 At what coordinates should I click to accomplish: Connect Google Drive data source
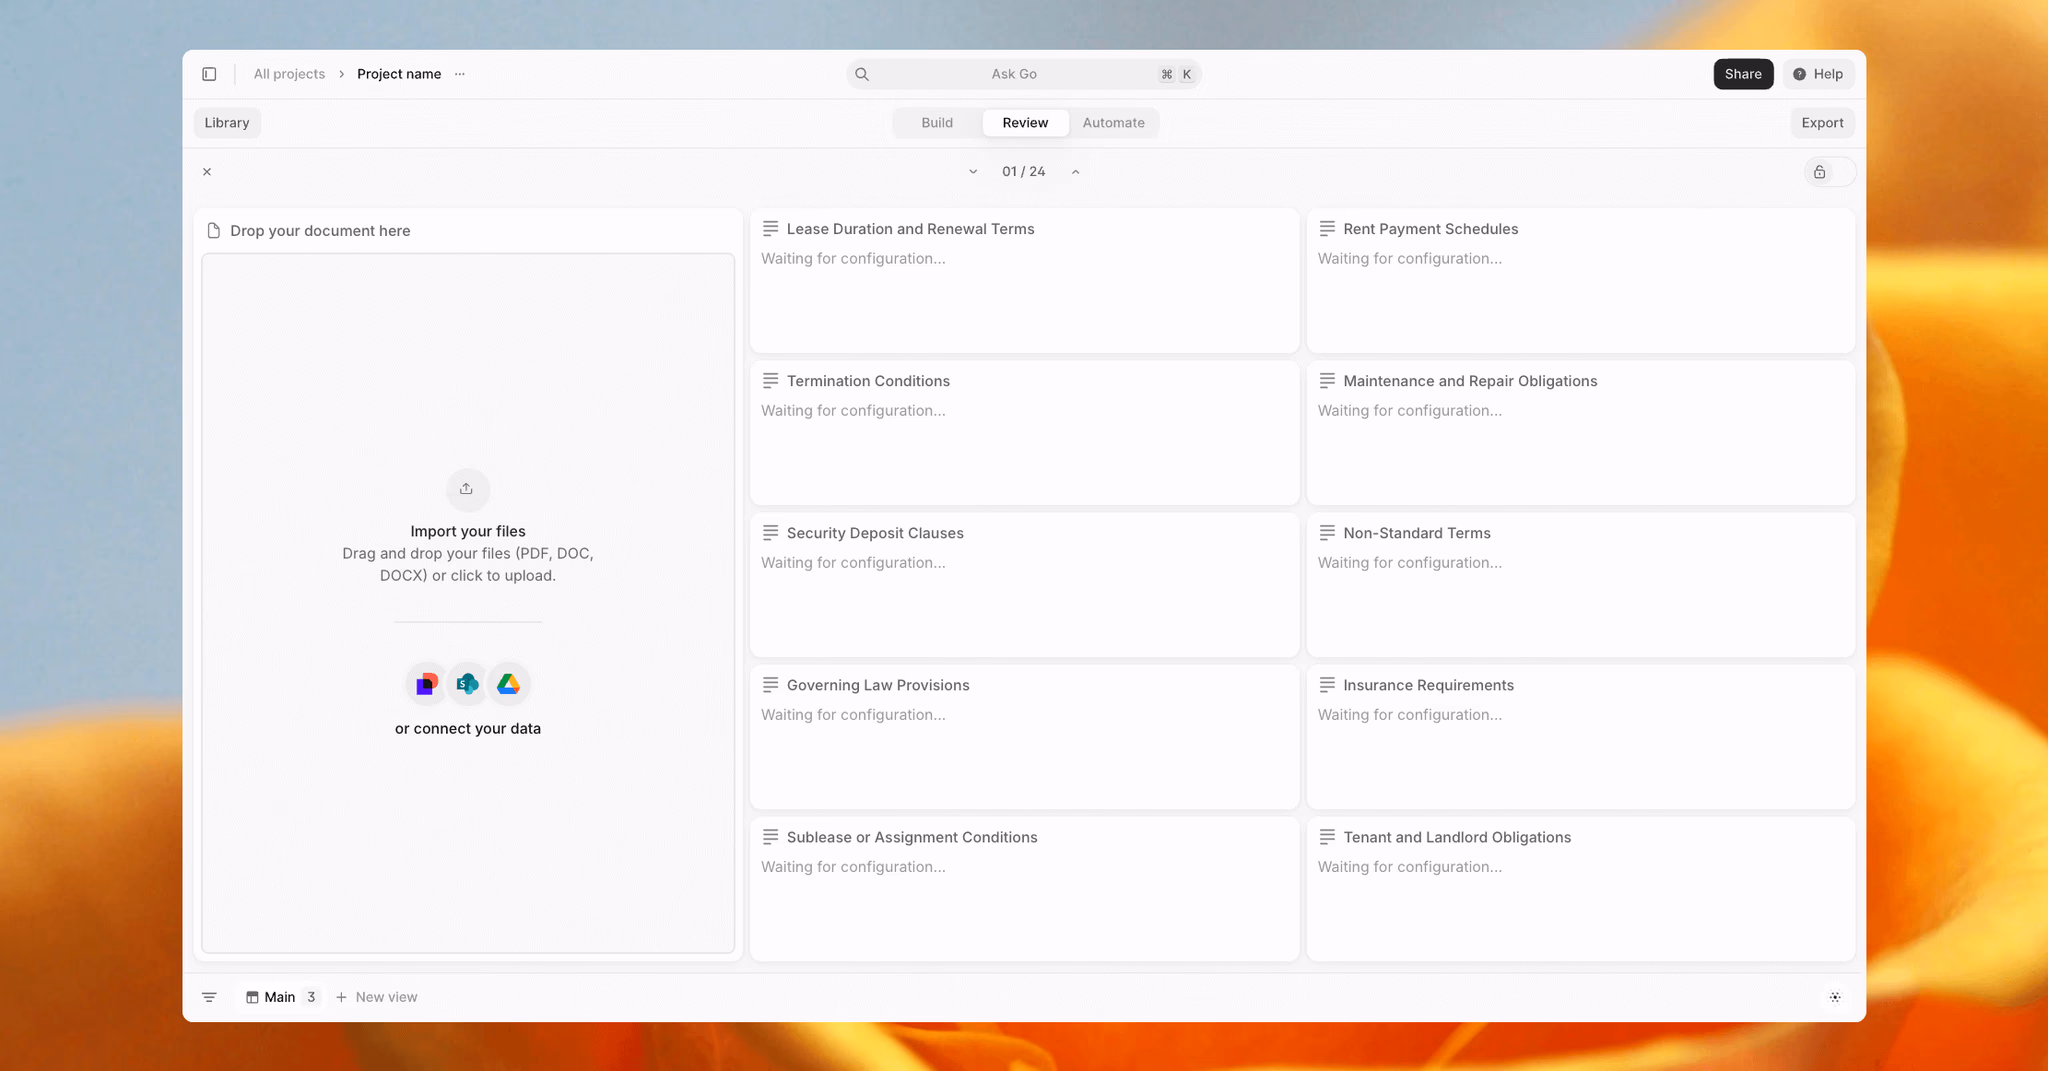(509, 684)
